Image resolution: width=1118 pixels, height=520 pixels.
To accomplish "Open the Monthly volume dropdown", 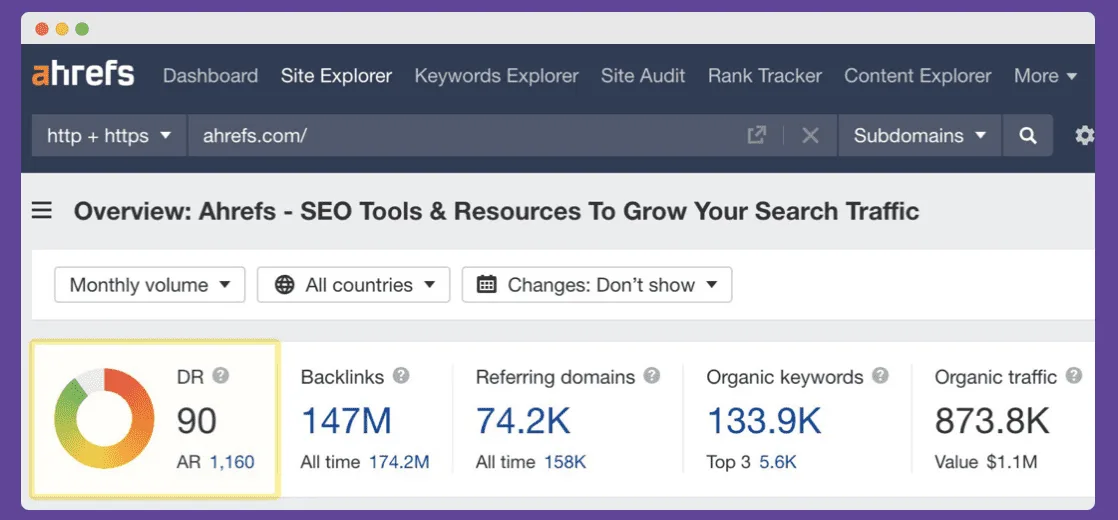I will (150, 285).
